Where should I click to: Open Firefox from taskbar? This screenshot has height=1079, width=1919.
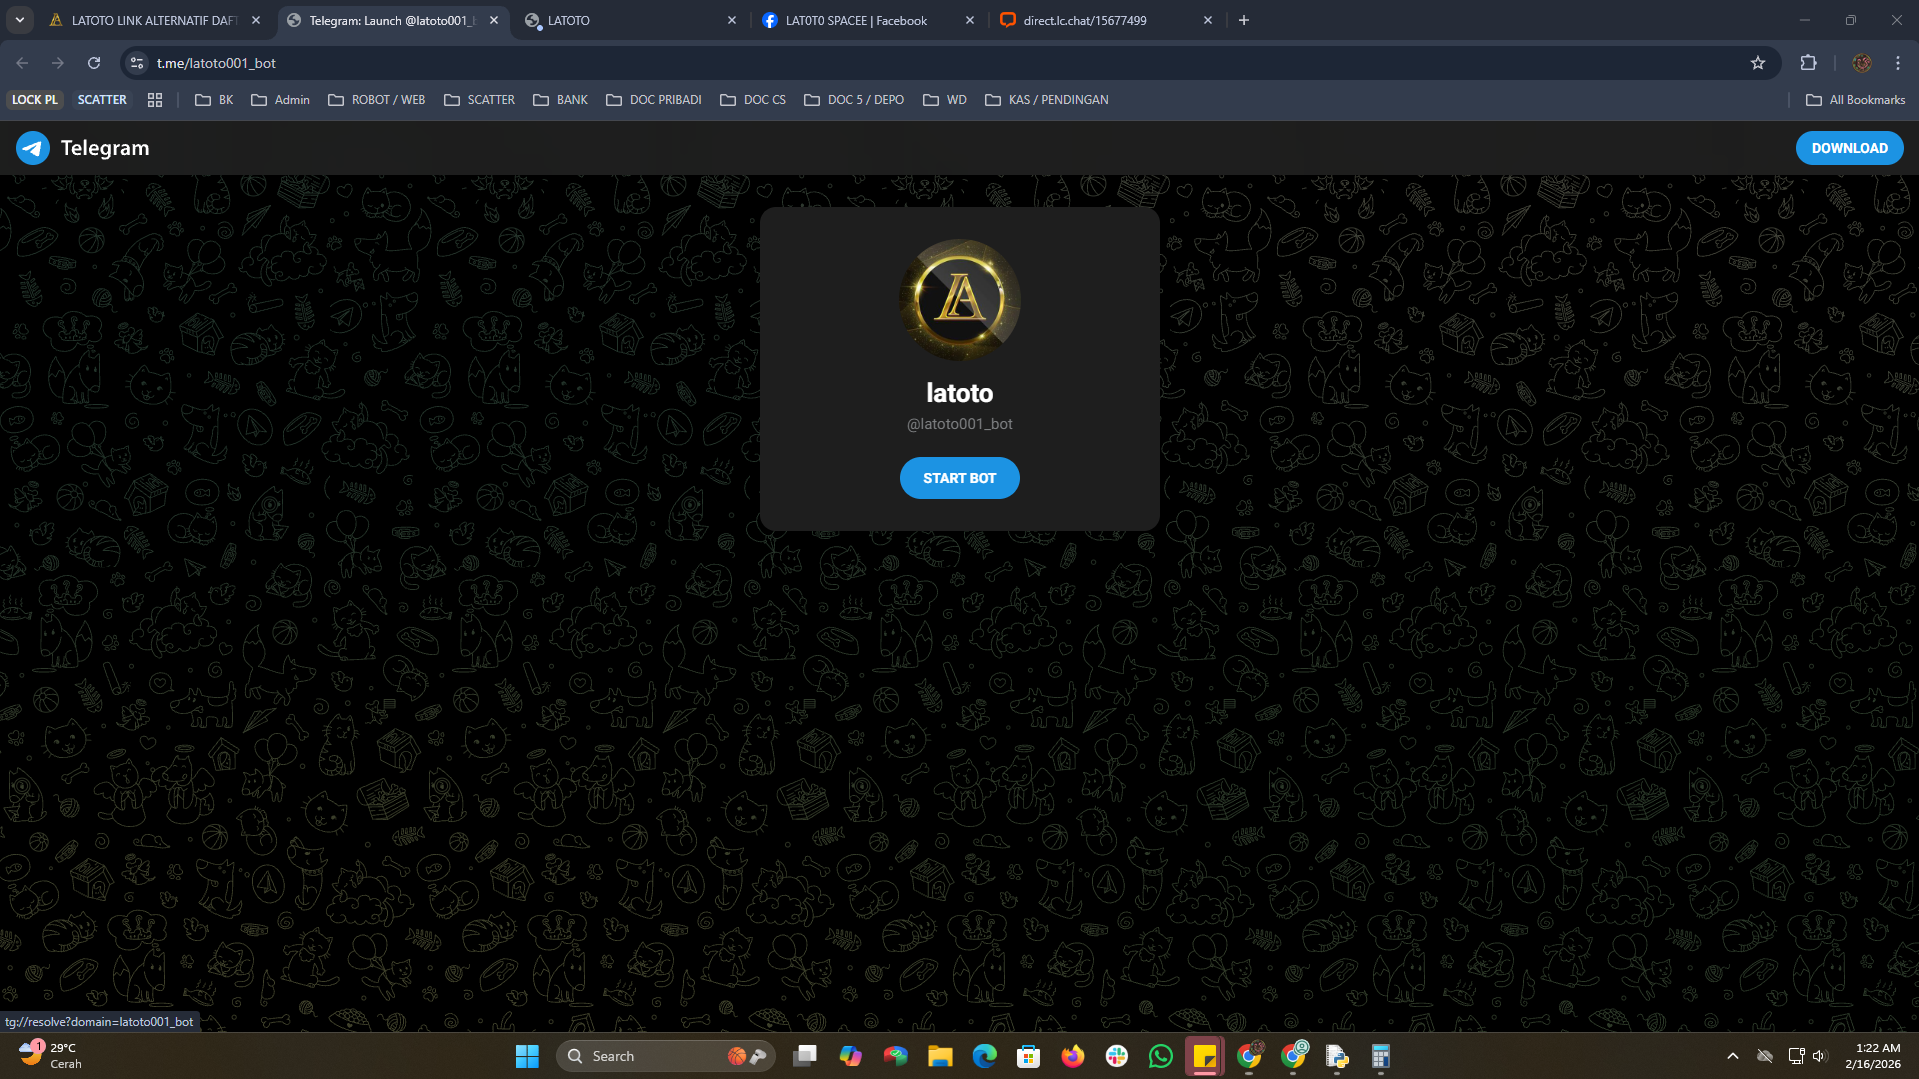click(x=1073, y=1056)
